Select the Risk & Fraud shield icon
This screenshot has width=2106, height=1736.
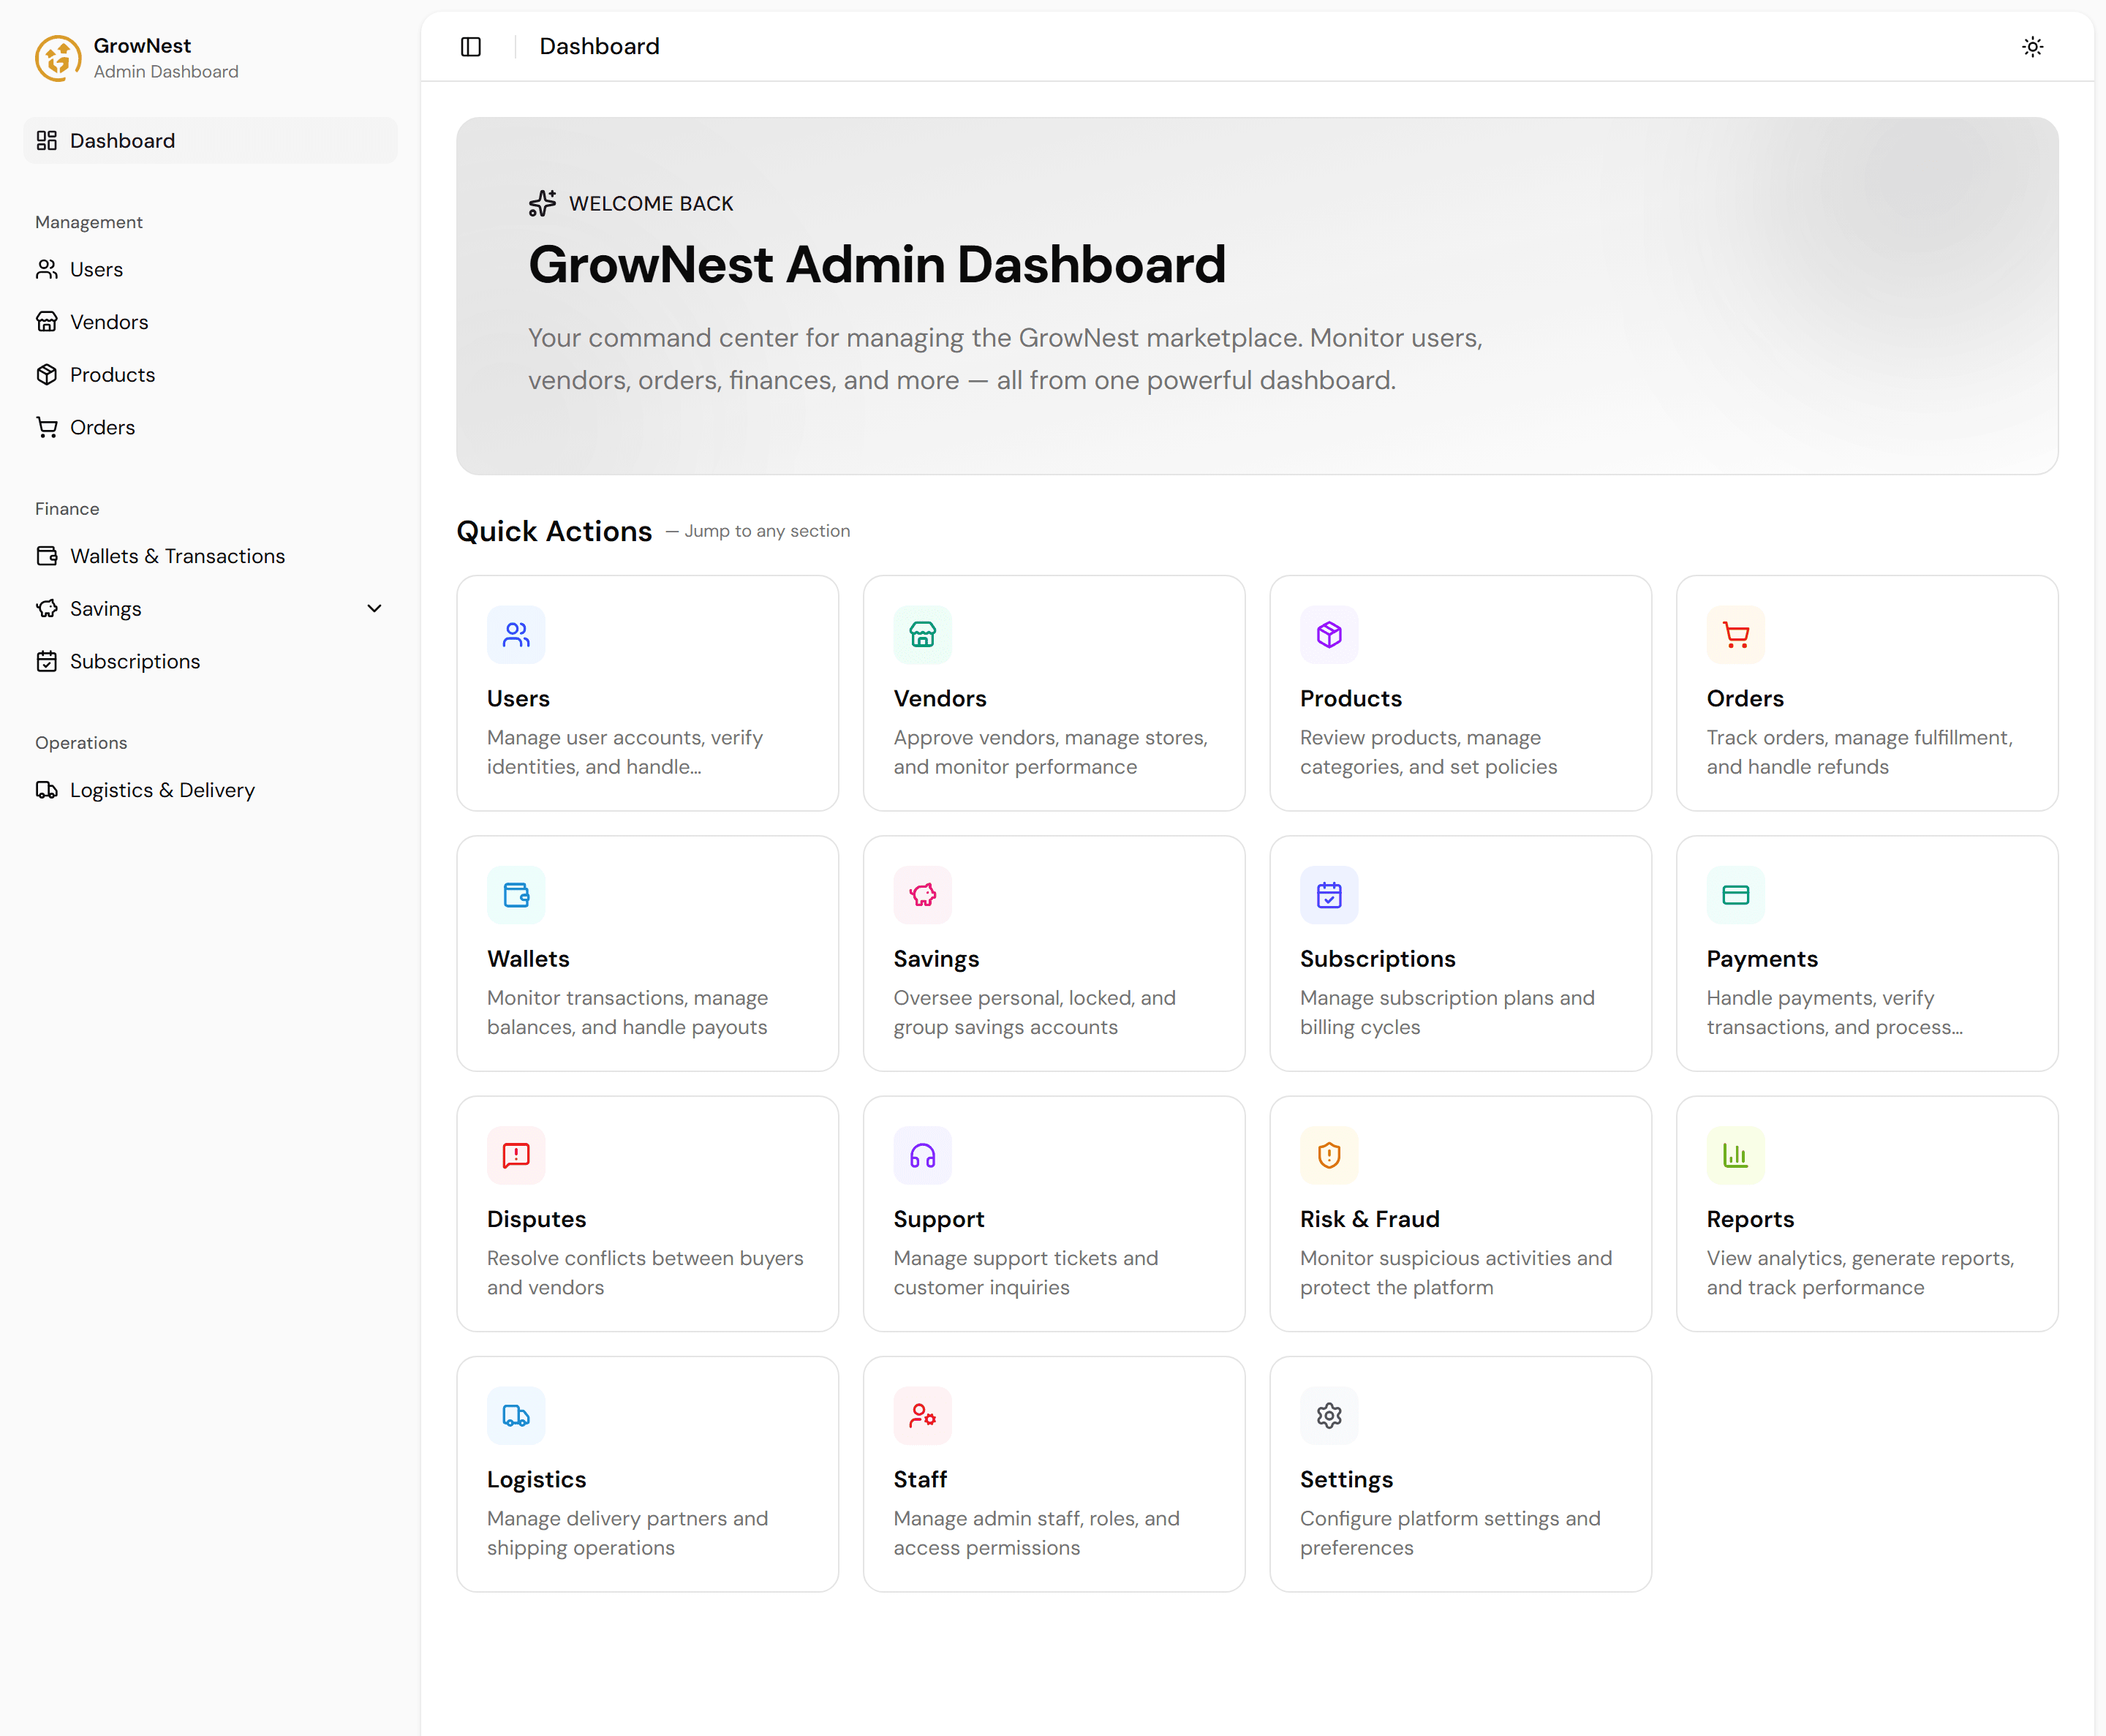(1329, 1155)
